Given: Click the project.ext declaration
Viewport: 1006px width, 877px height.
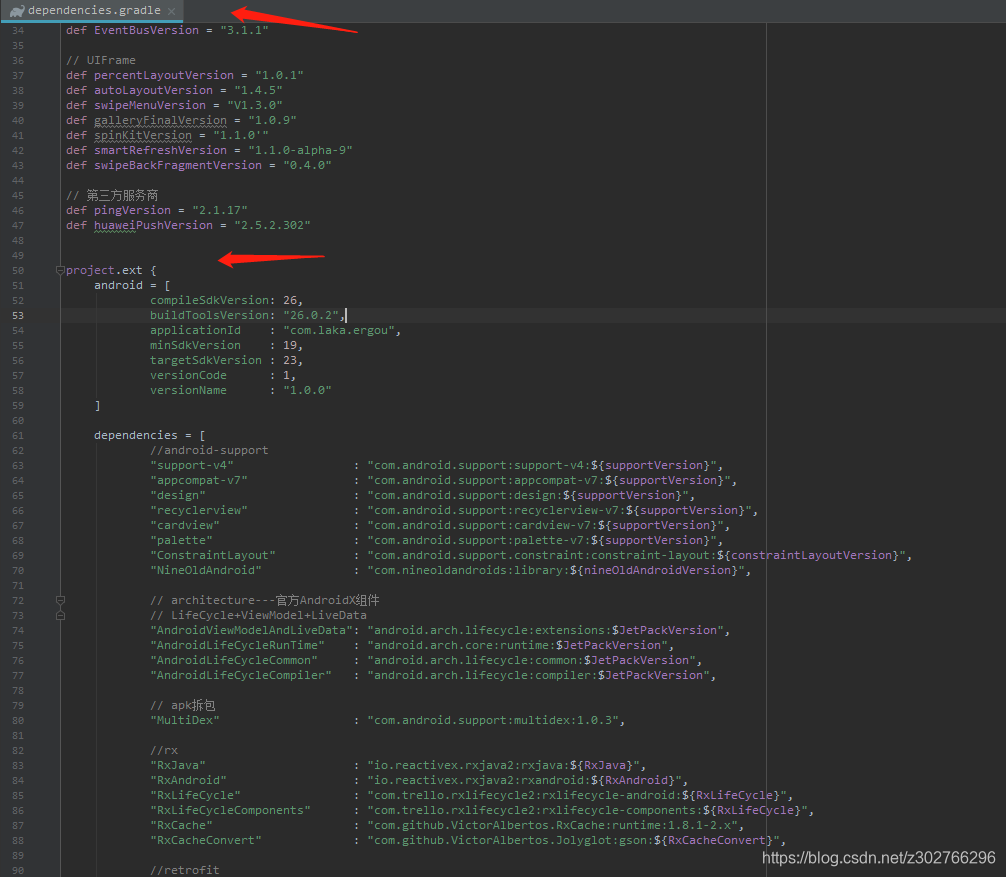Looking at the screenshot, I should (104, 270).
